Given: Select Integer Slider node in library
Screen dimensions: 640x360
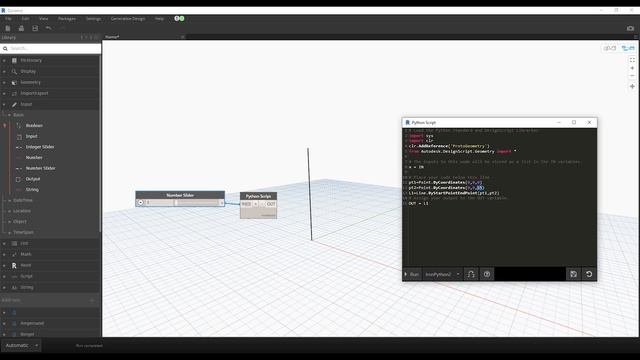Looking at the screenshot, I should click(40, 147).
